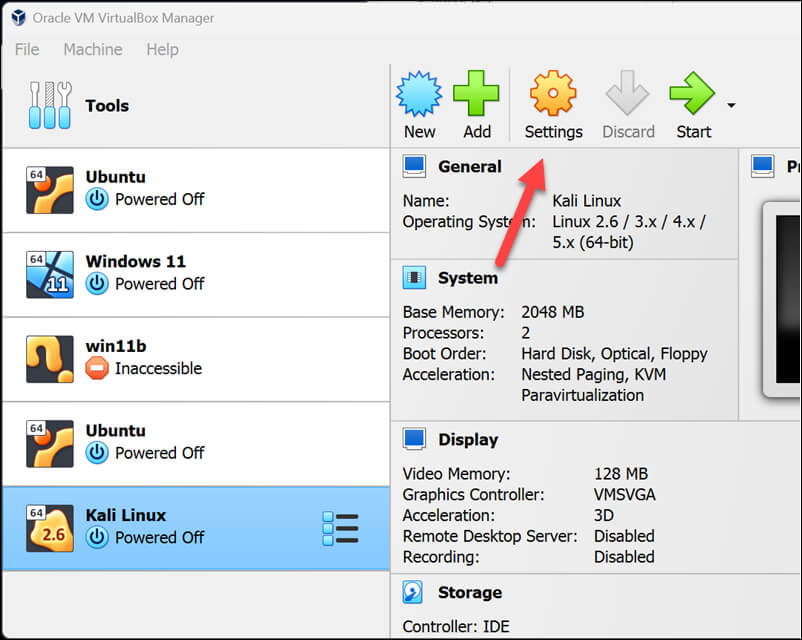Click the VirtualBox title bar logo

click(18, 17)
